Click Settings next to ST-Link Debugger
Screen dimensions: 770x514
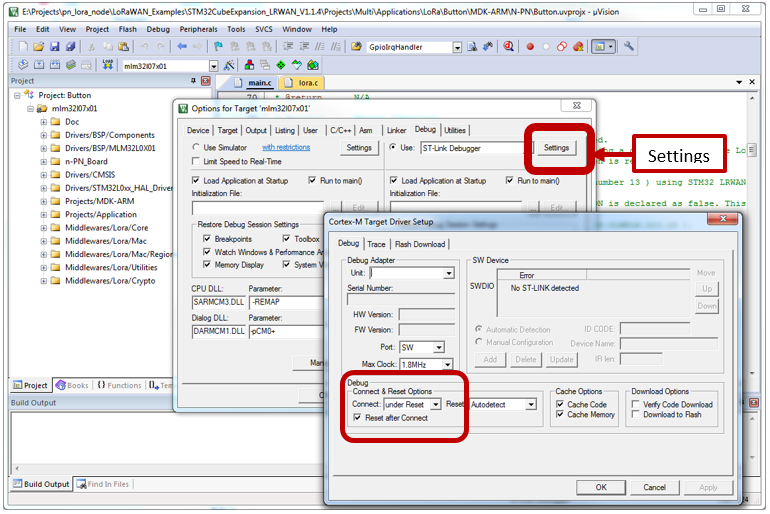click(556, 148)
